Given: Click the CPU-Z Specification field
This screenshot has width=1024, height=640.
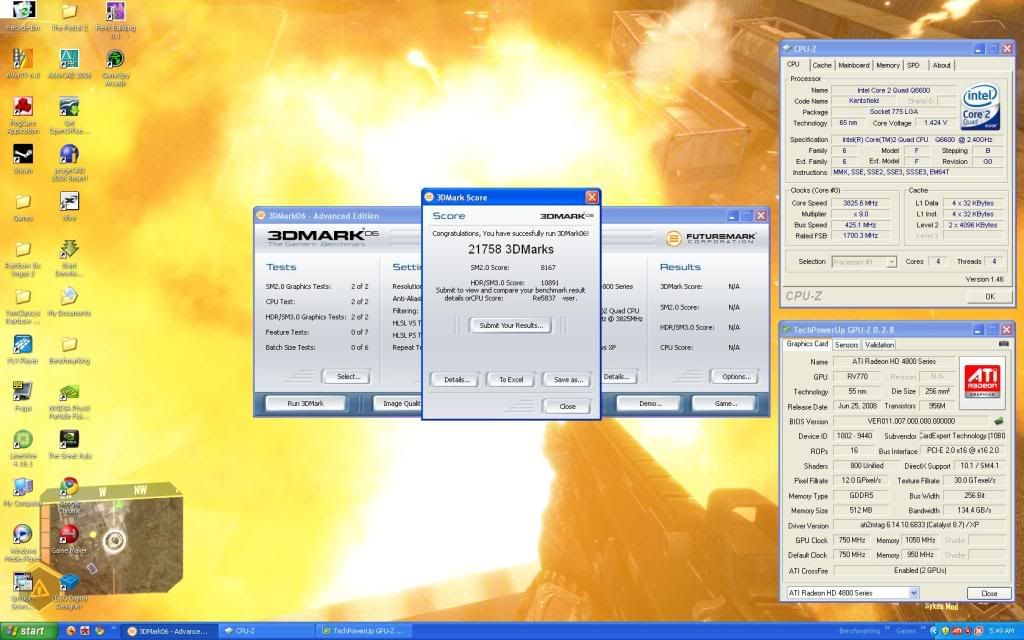Looking at the screenshot, I should coord(917,139).
